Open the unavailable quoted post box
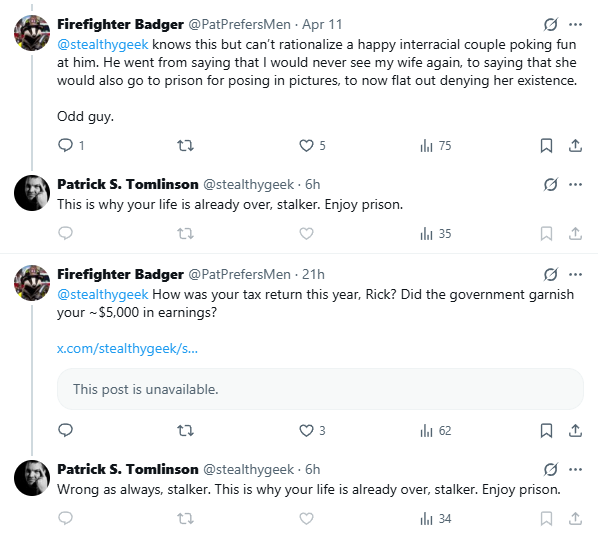This screenshot has width=598, height=538. click(x=320, y=389)
